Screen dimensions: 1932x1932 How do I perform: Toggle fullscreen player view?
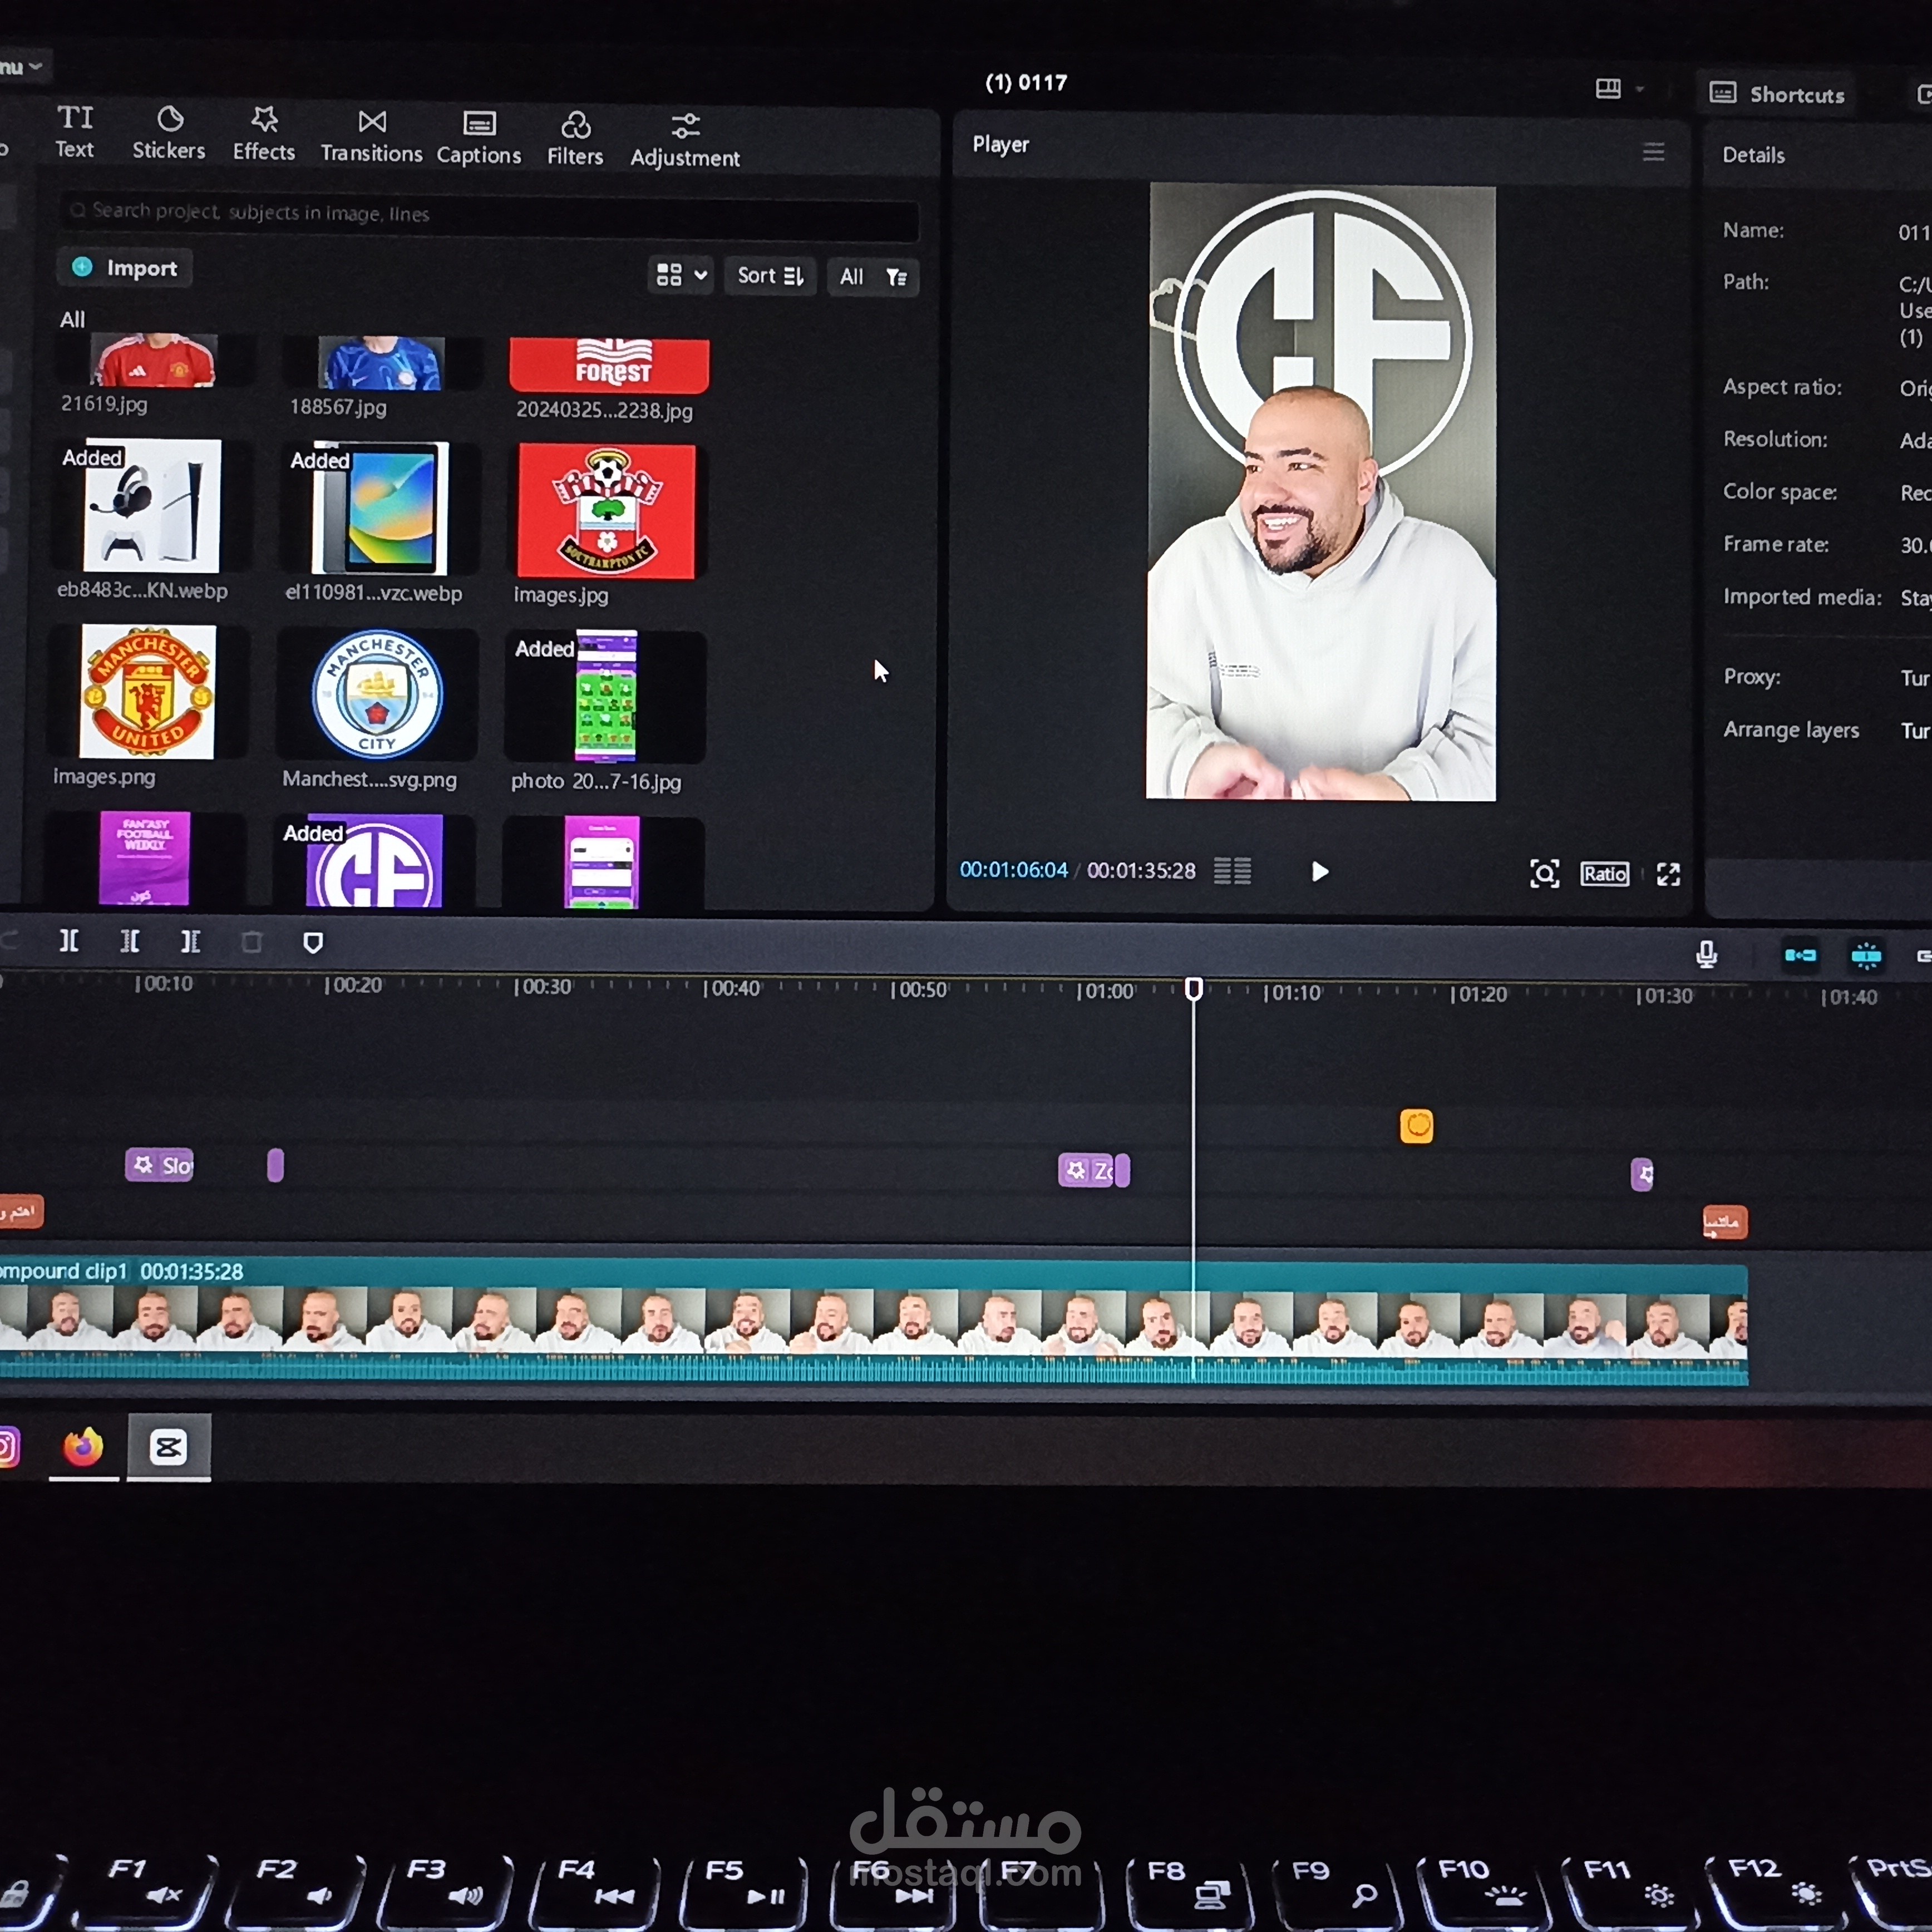coord(1668,875)
